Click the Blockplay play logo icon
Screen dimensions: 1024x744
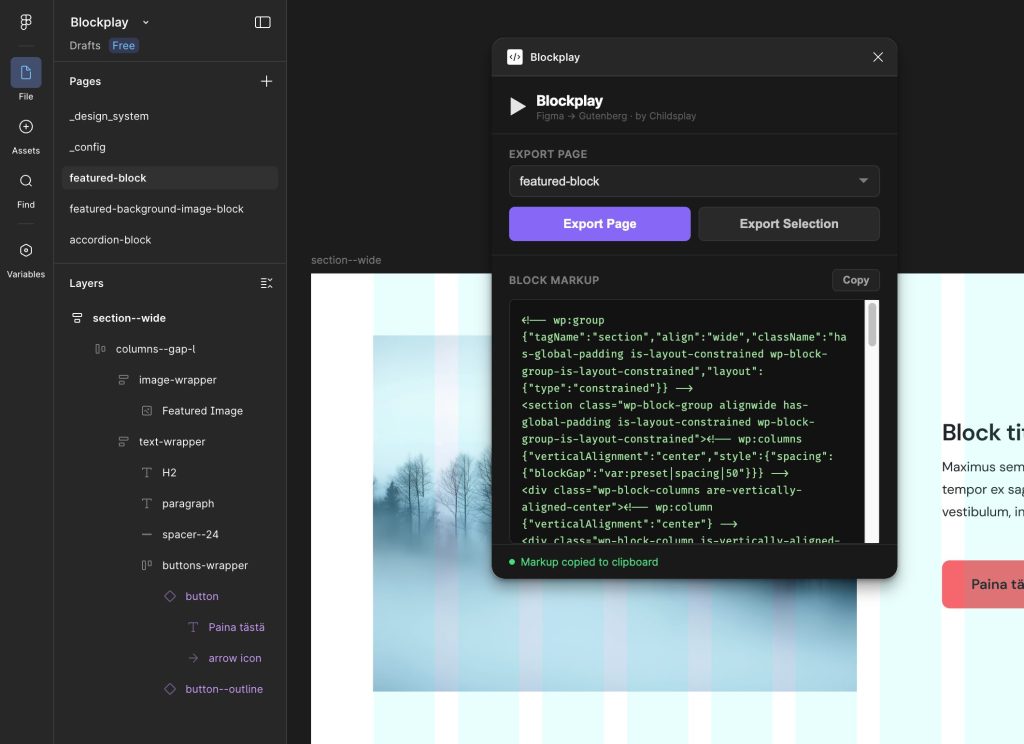pos(517,106)
